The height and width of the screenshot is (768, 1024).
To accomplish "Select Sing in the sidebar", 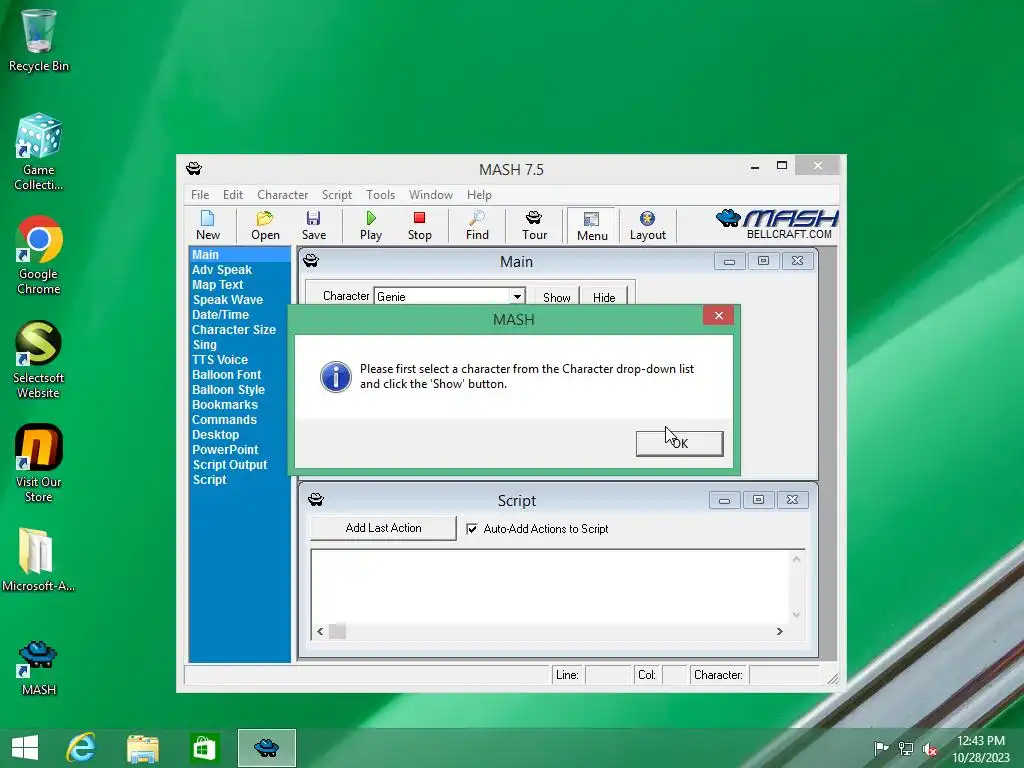I will pyautogui.click(x=204, y=345).
